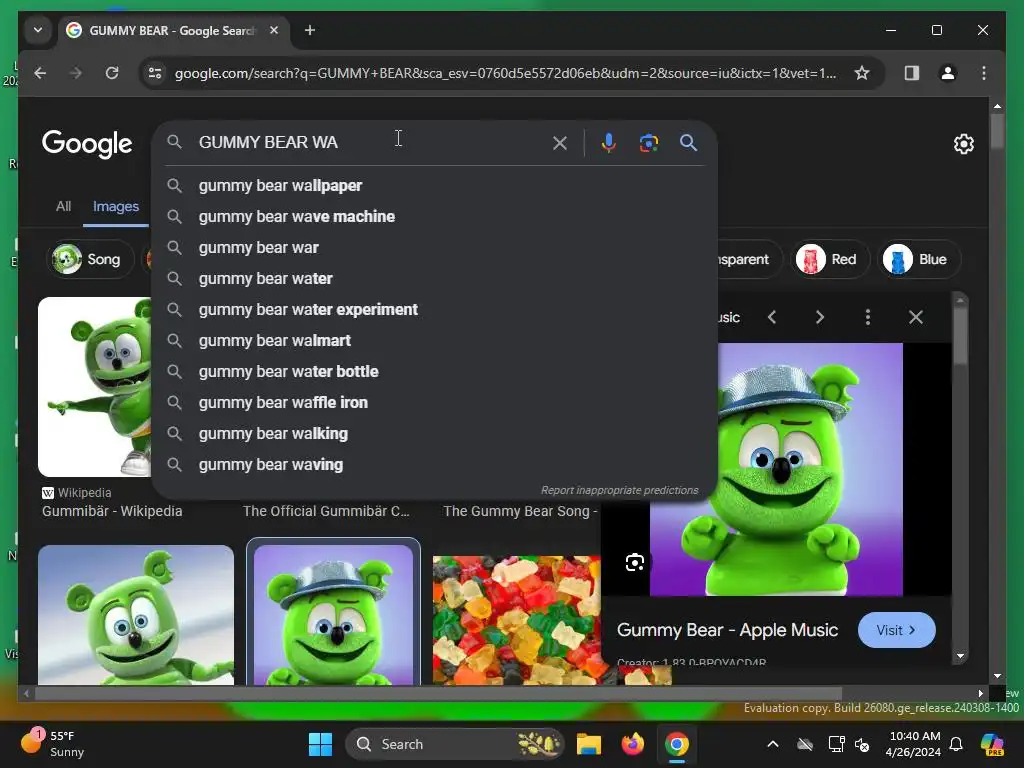The height and width of the screenshot is (768, 1024).
Task: Click the page vertical scrollbar thumb
Action: coord(997,131)
